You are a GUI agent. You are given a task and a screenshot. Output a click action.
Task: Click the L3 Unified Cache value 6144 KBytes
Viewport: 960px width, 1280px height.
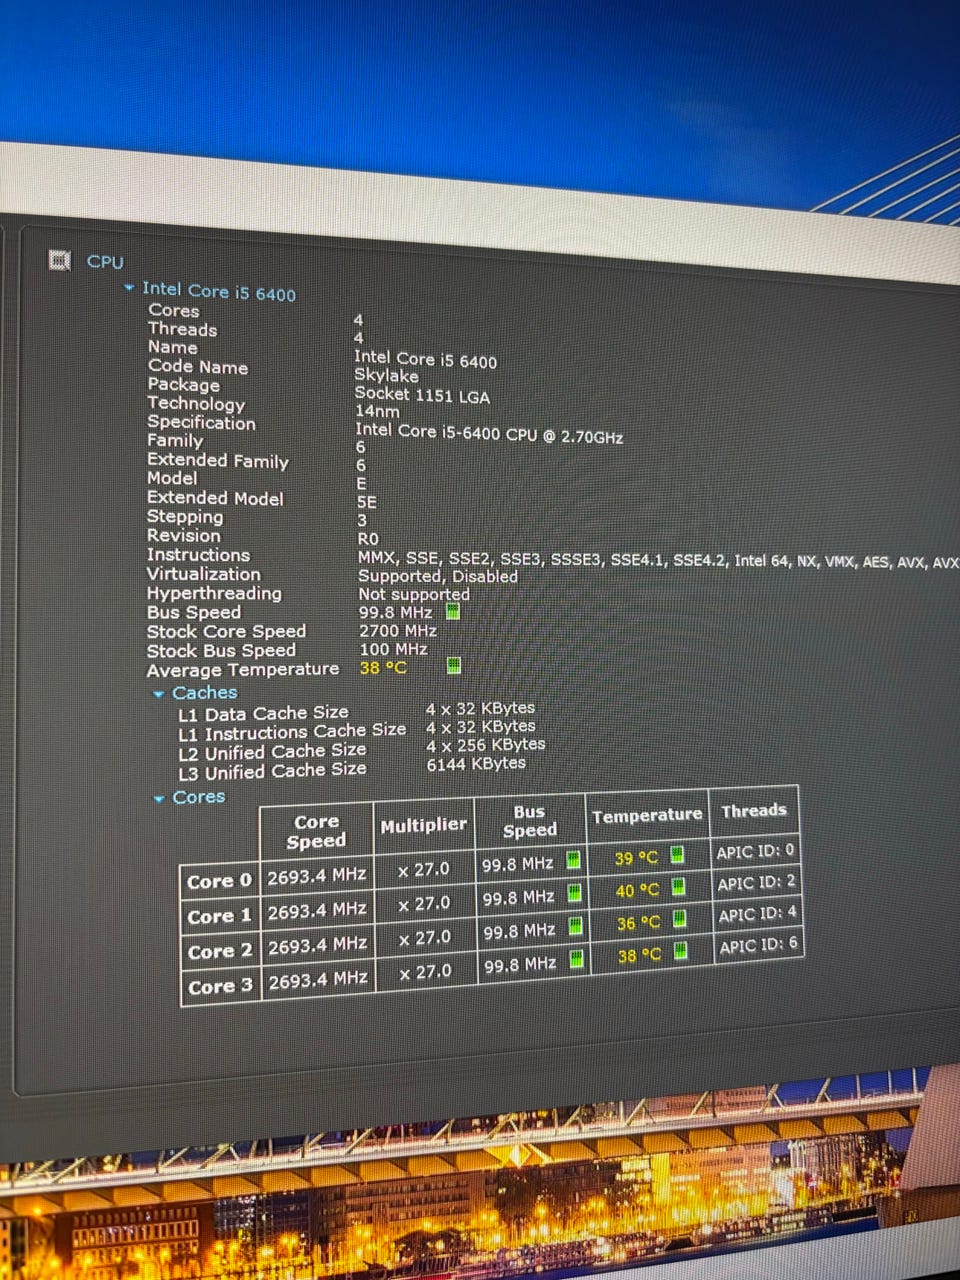(x=476, y=764)
